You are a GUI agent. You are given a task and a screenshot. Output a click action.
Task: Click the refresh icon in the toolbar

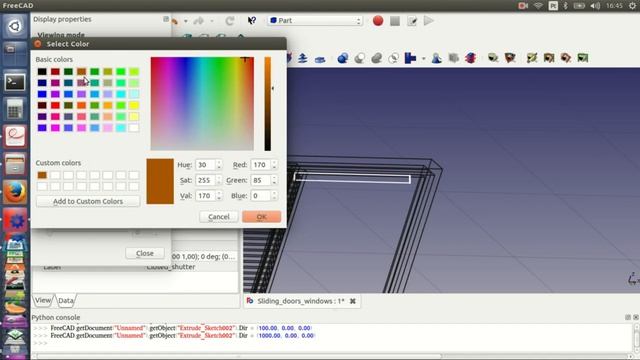tap(230, 21)
